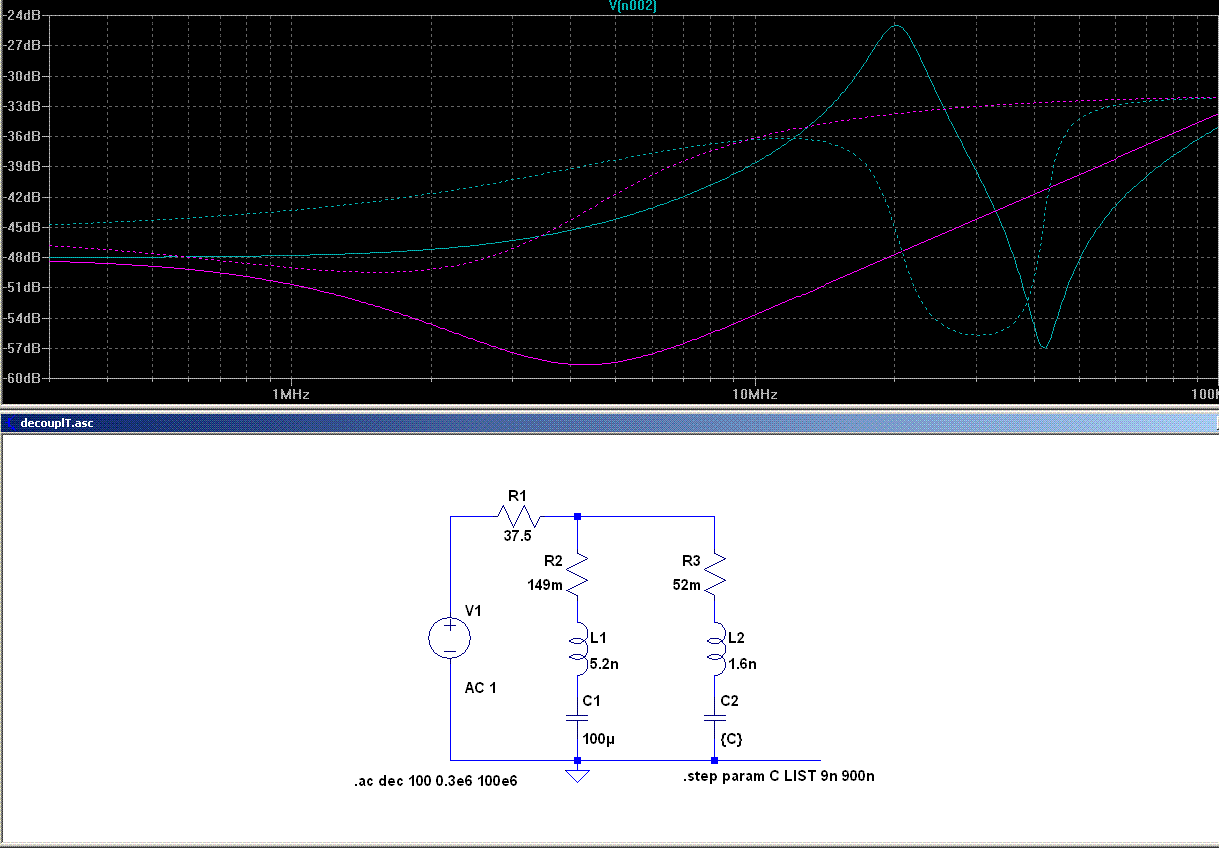Click the 100µ capacitance value

599,739
